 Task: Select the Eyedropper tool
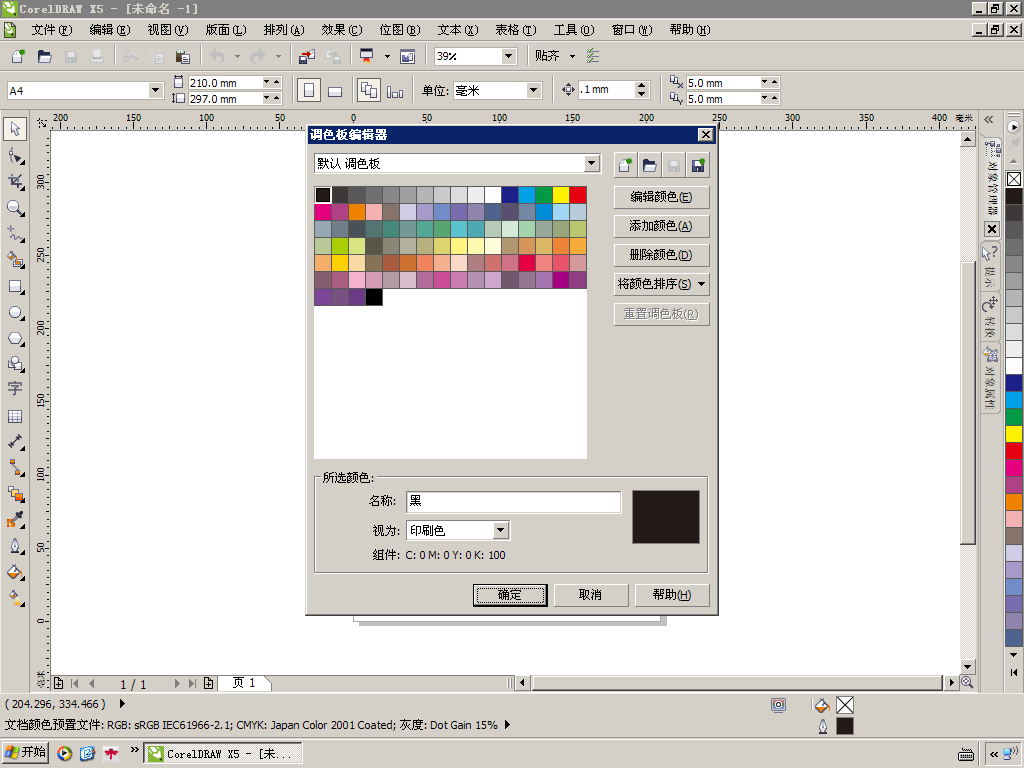[x=15, y=520]
